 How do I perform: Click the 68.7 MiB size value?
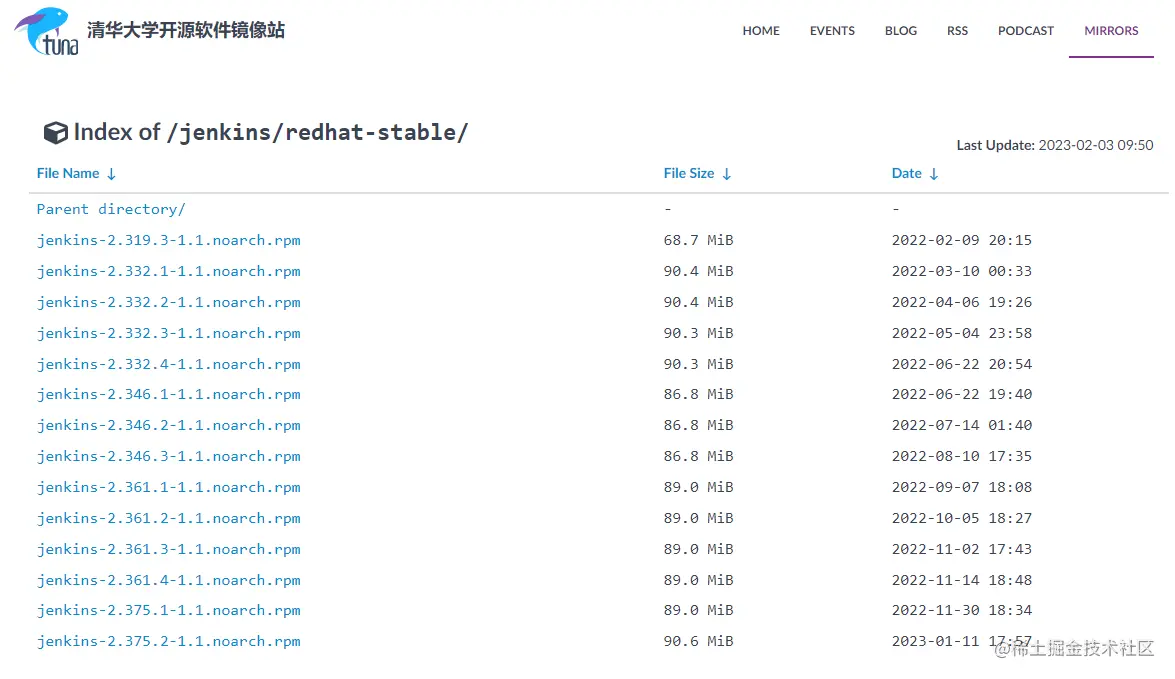698,240
